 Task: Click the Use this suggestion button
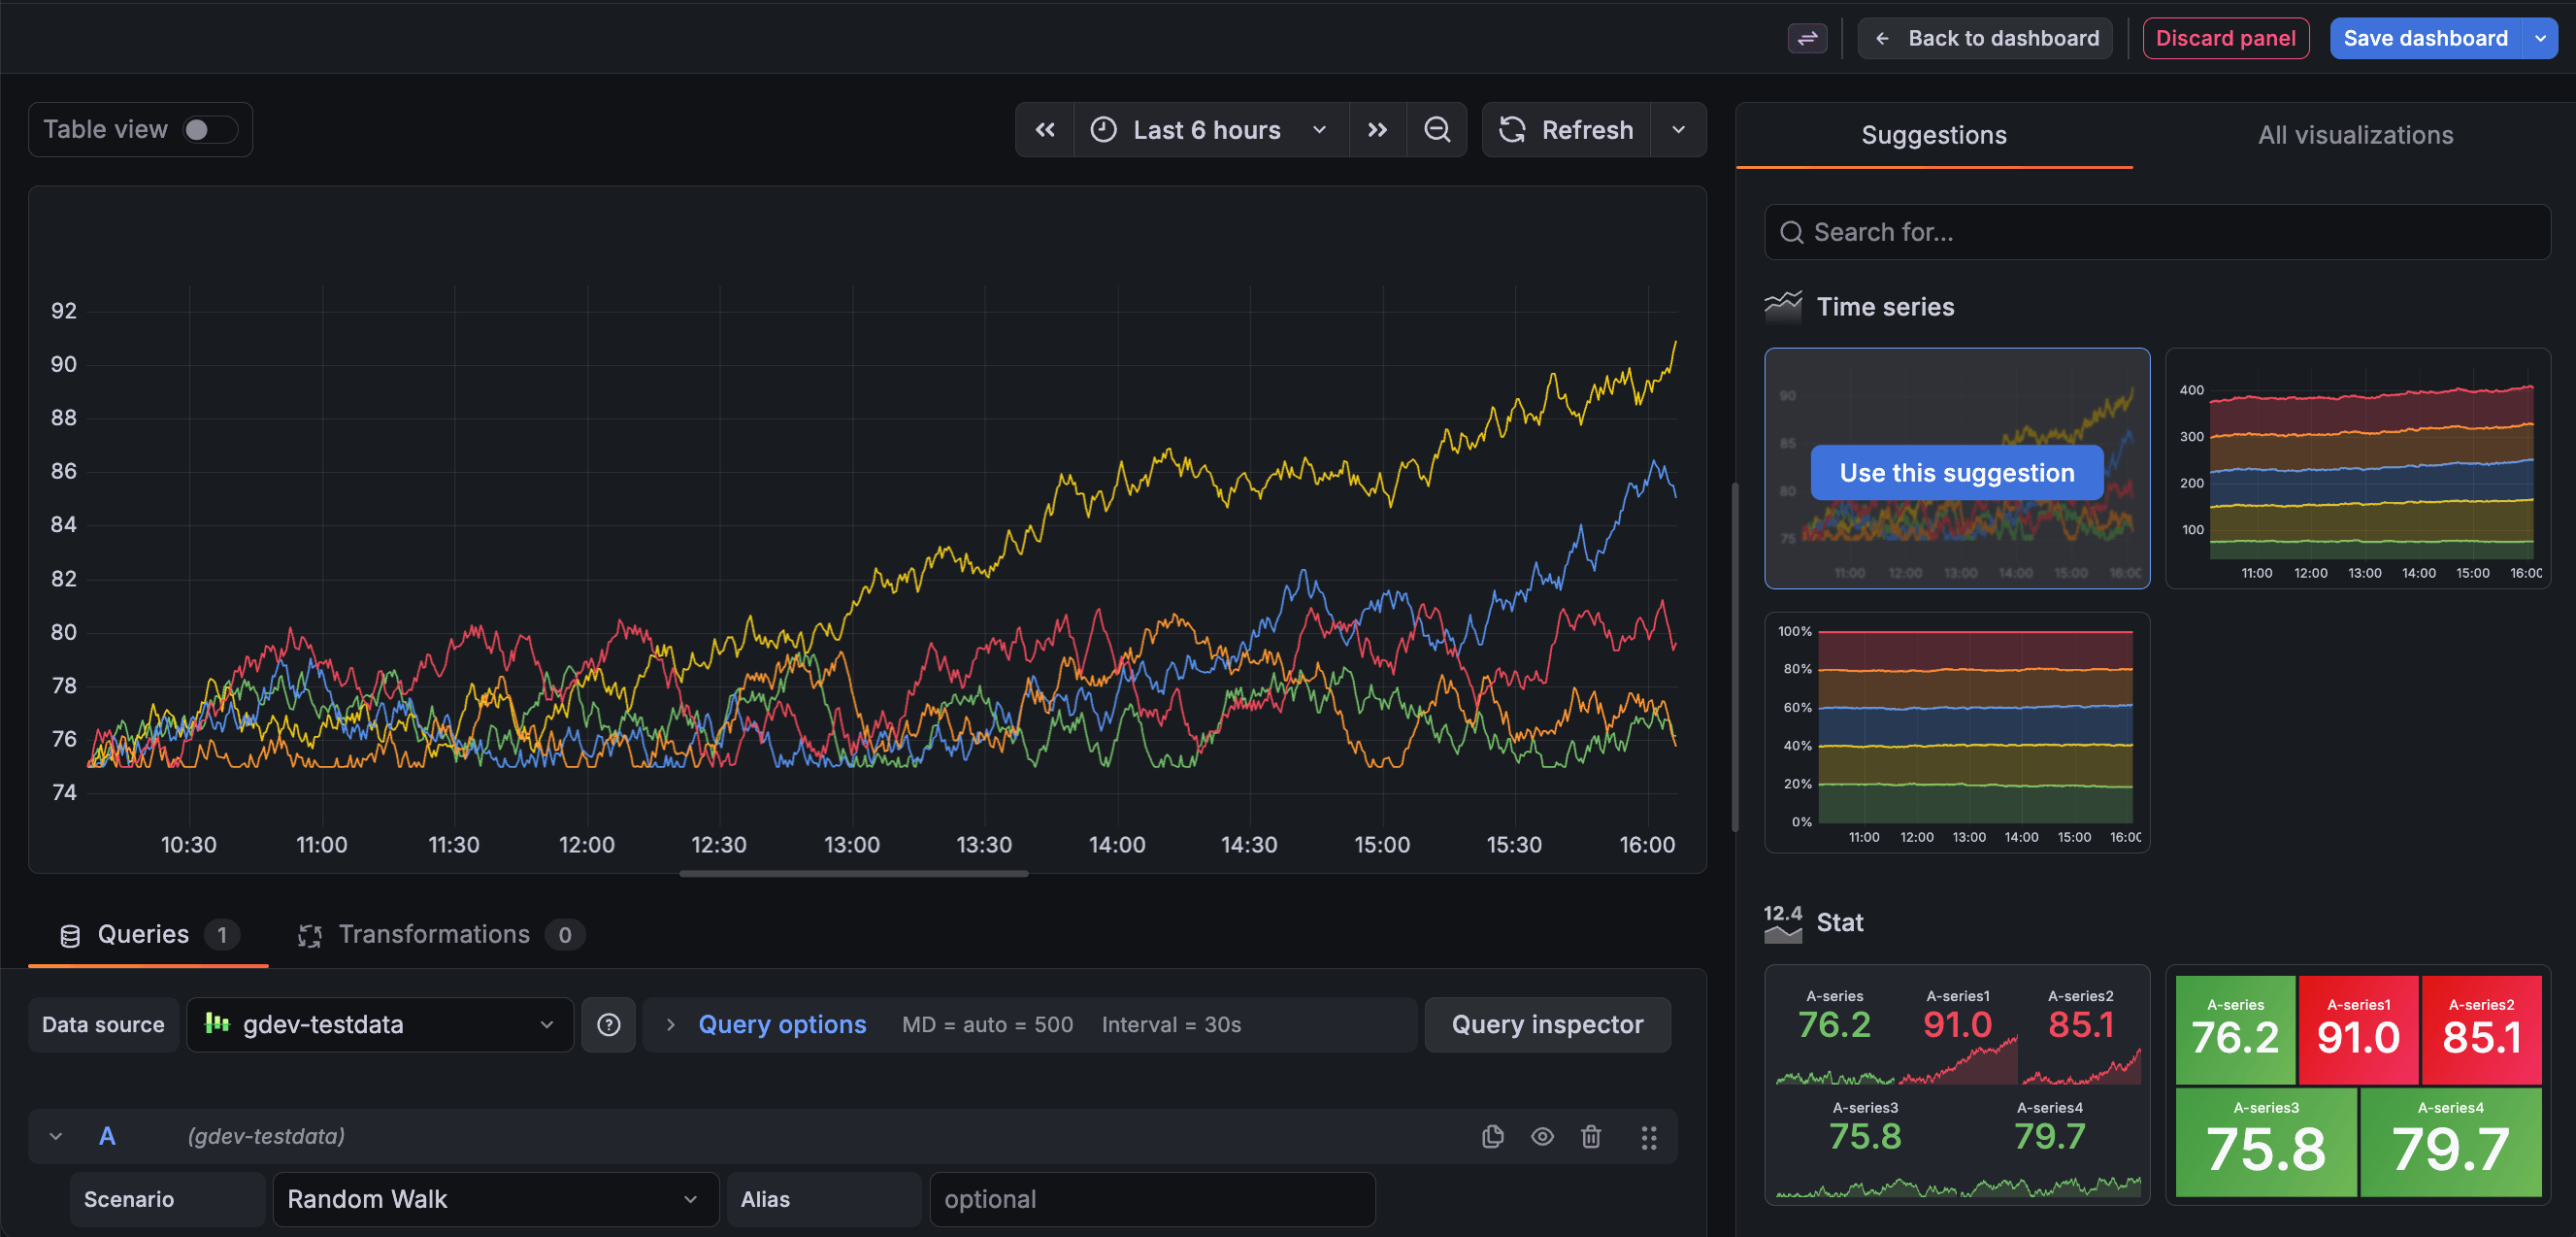pyautogui.click(x=1956, y=472)
